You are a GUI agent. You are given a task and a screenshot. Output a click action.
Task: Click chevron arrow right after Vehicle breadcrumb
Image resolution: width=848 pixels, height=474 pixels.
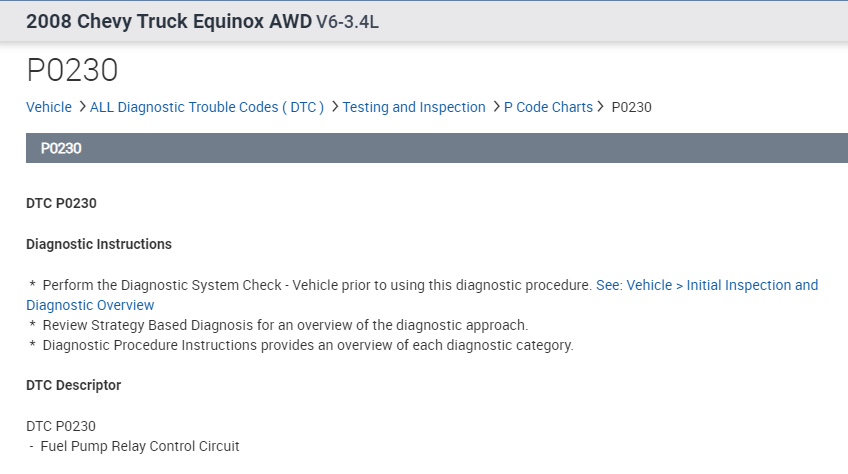click(81, 107)
